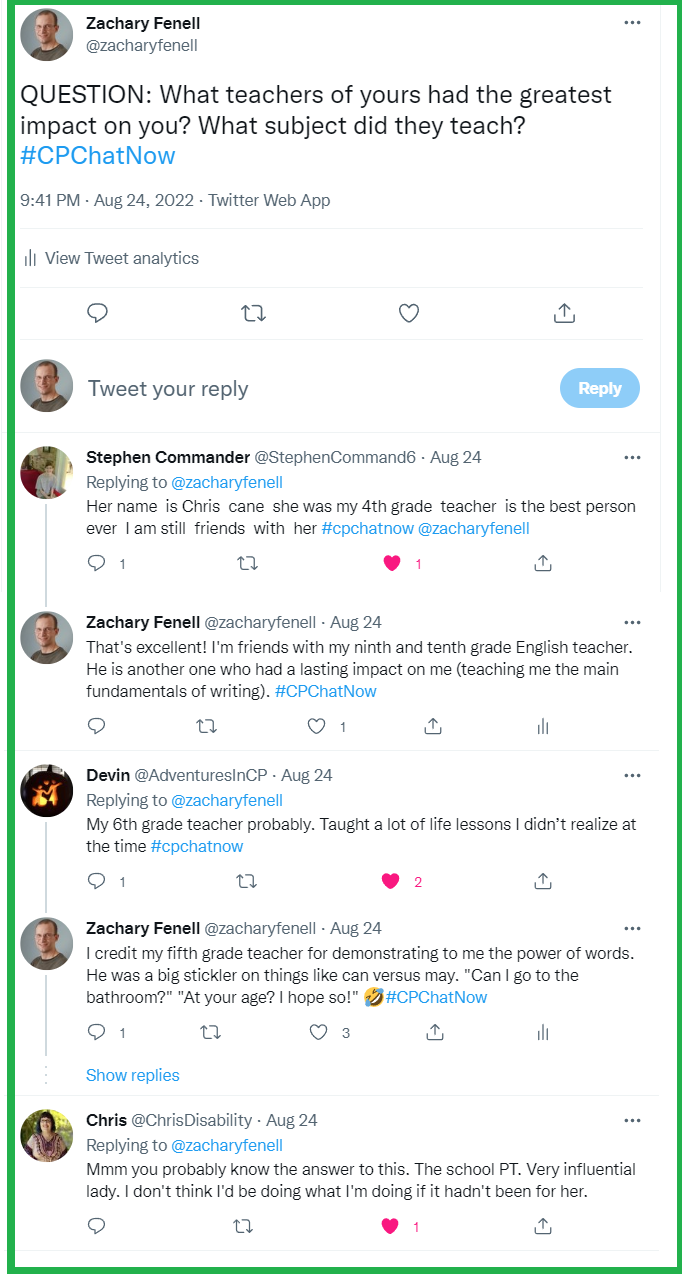
Task: Open more options on Devin's reply
Action: [632, 774]
